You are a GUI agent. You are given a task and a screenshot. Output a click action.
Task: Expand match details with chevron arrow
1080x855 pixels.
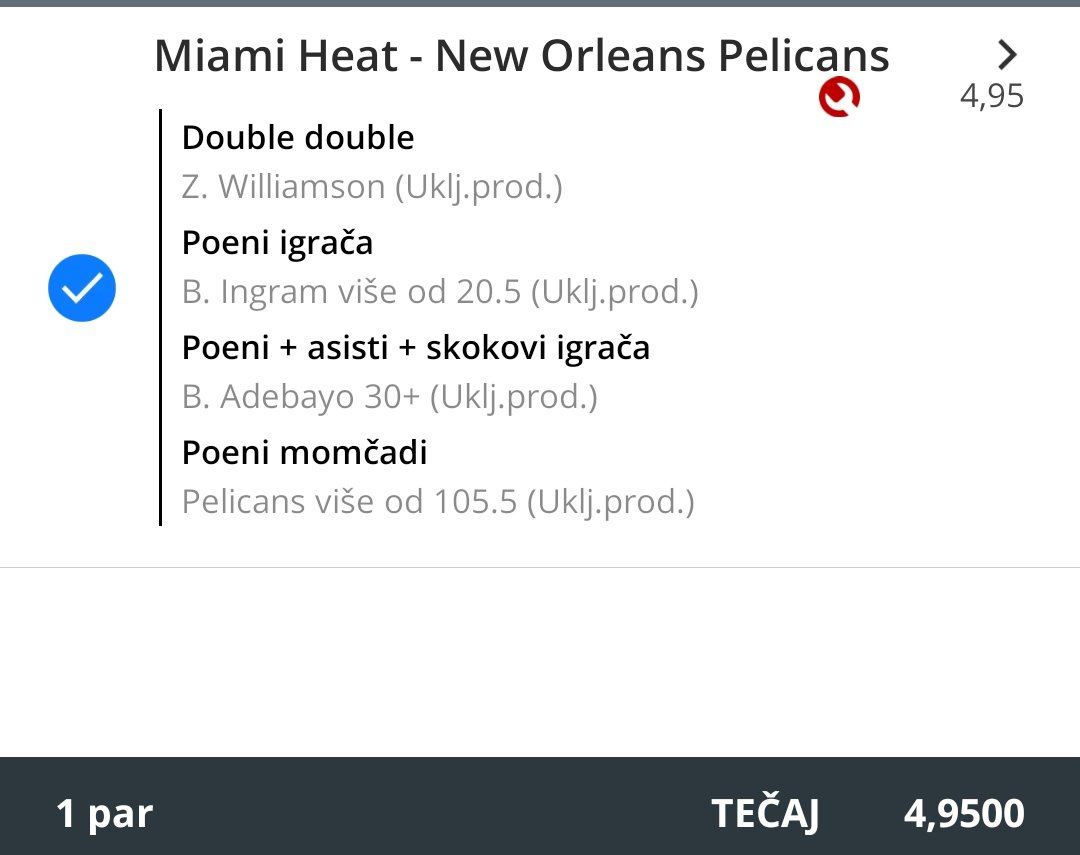1007,54
